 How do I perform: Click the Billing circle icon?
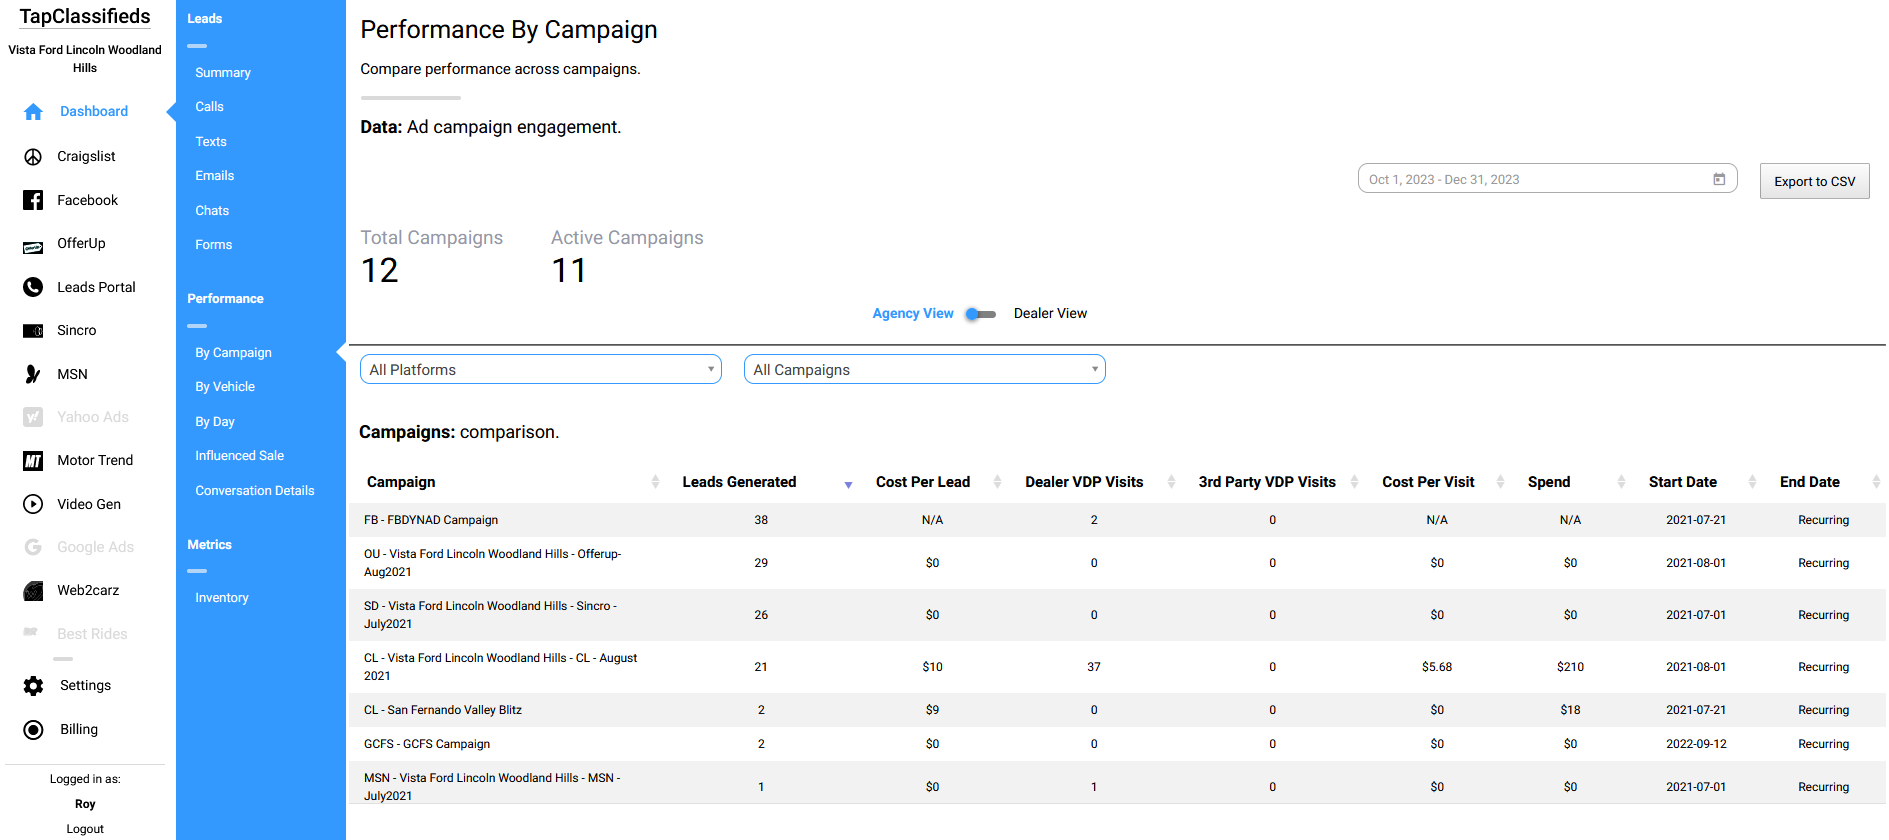33,730
